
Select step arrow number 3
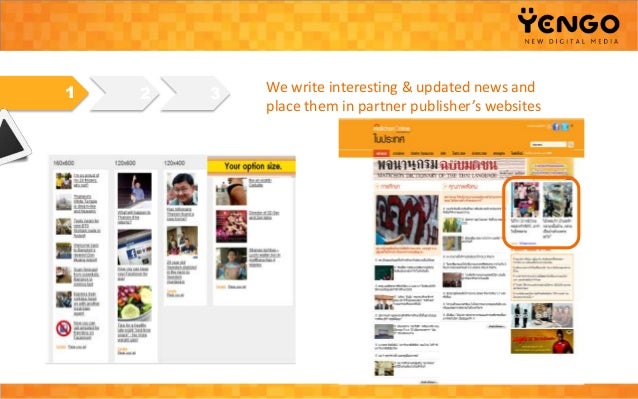[x=195, y=94]
